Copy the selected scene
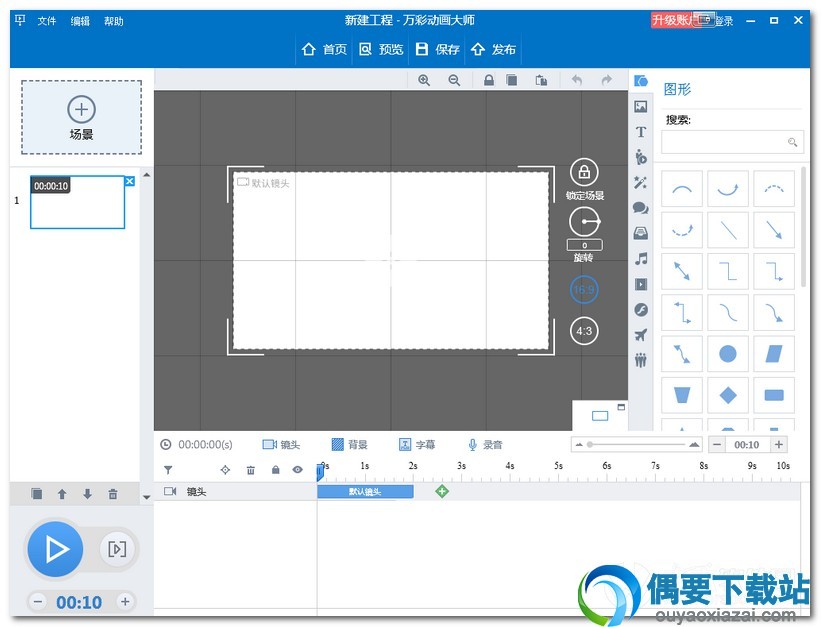 37,494
